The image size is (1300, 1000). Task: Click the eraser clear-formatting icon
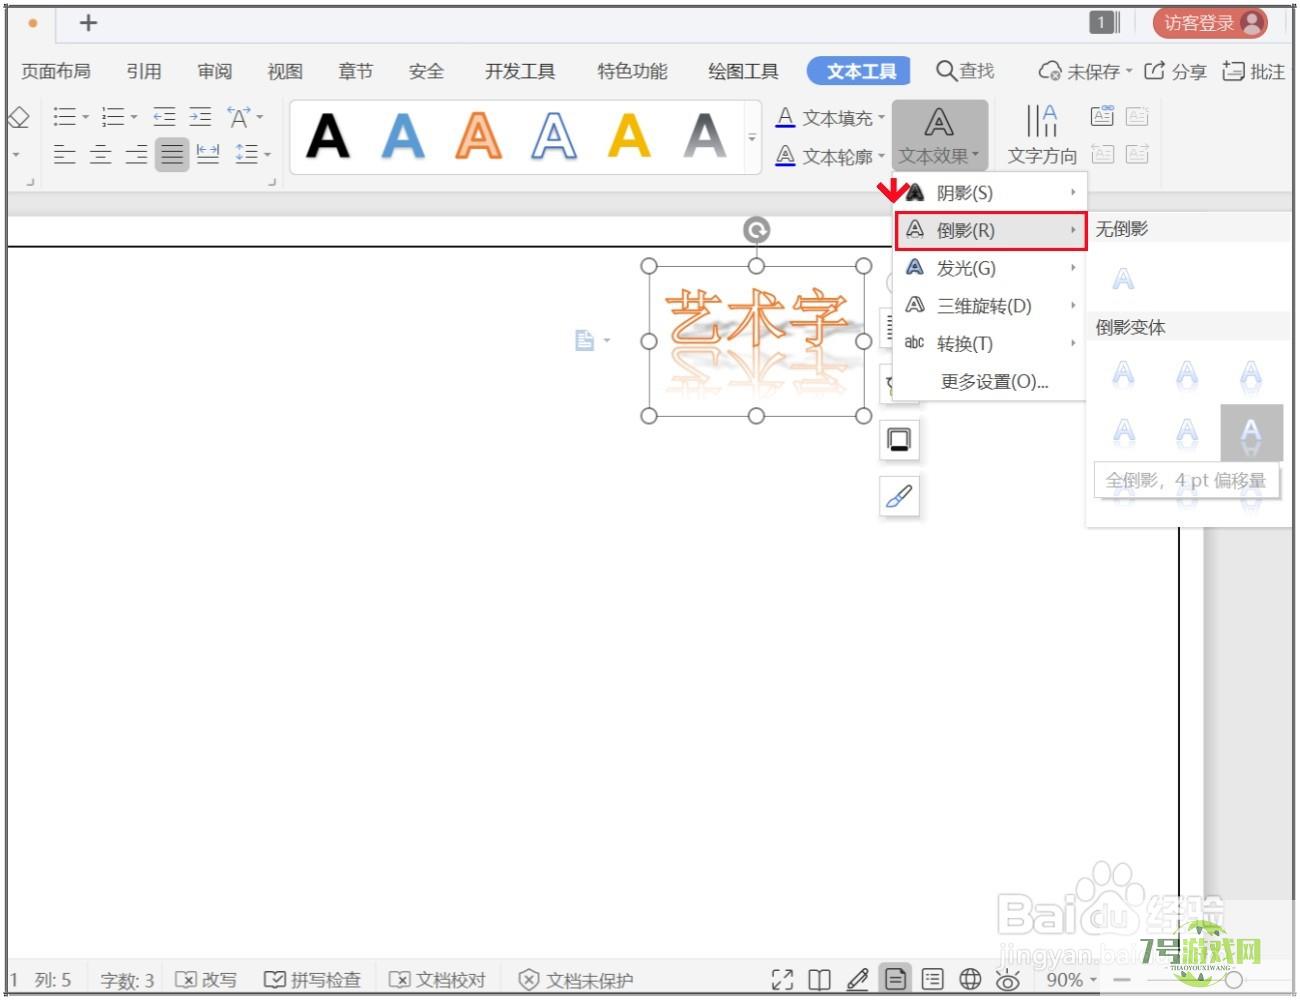coord(18,118)
